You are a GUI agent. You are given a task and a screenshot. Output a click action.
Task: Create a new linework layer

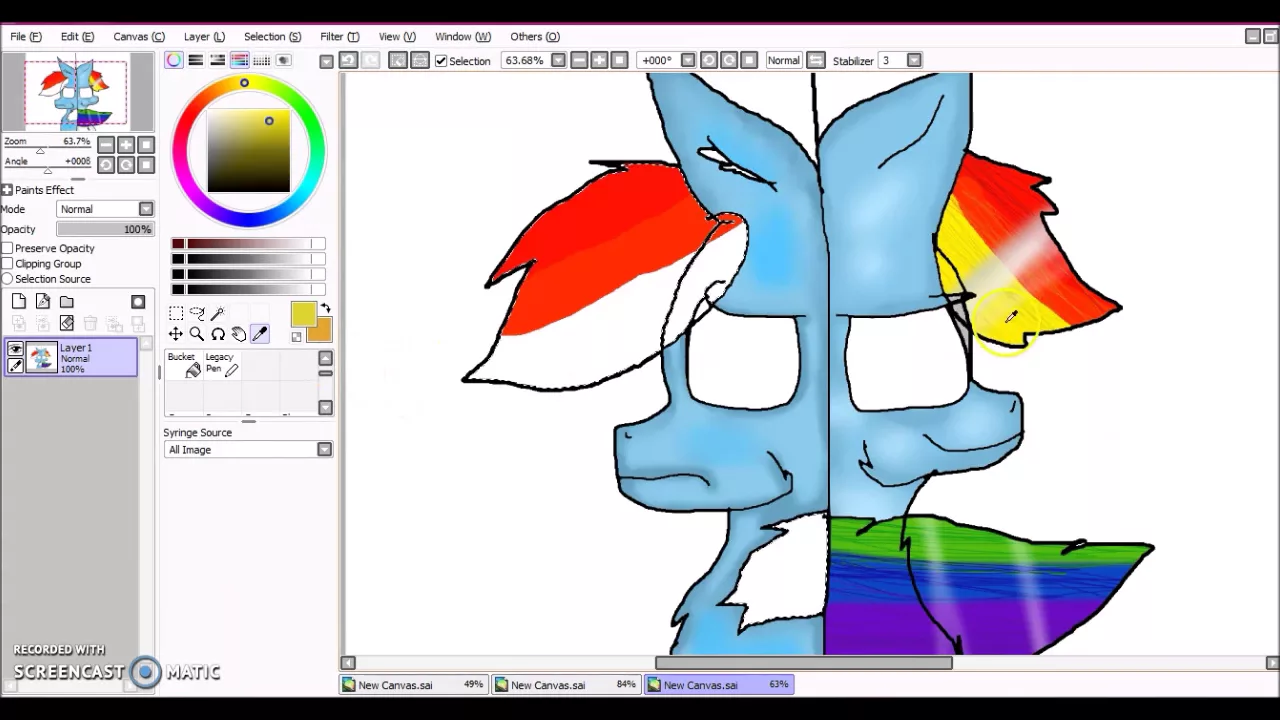pos(43,302)
